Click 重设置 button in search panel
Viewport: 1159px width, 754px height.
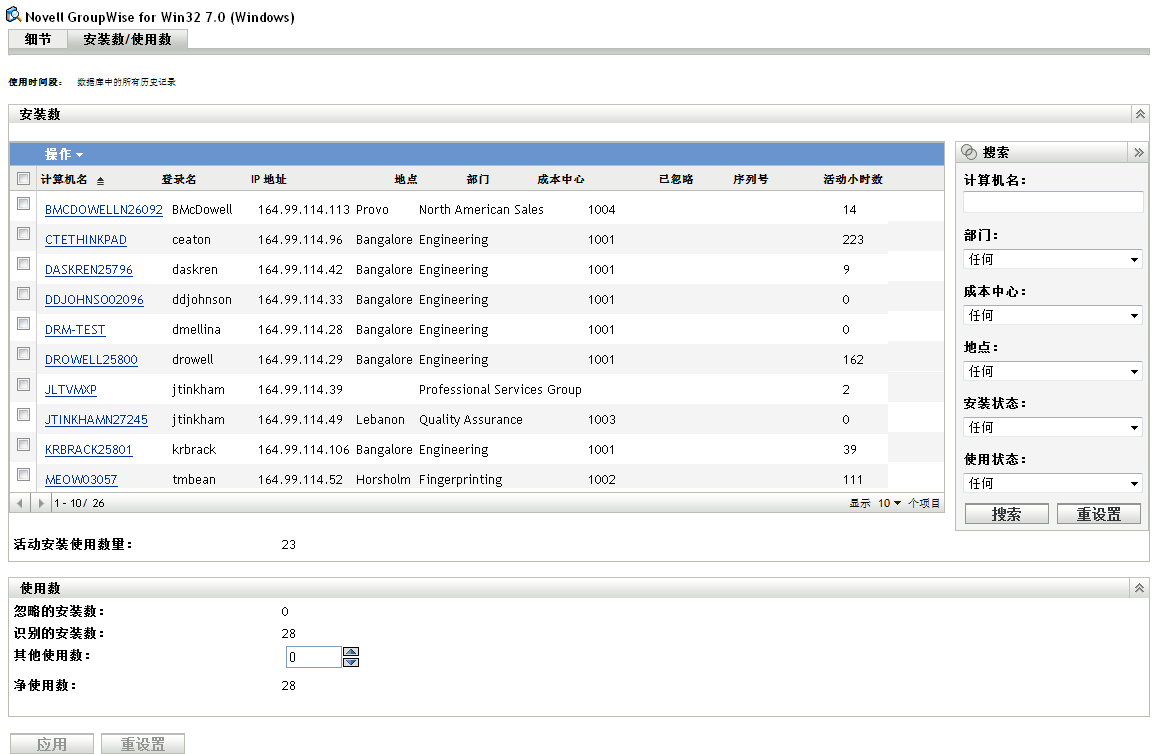(1098, 514)
